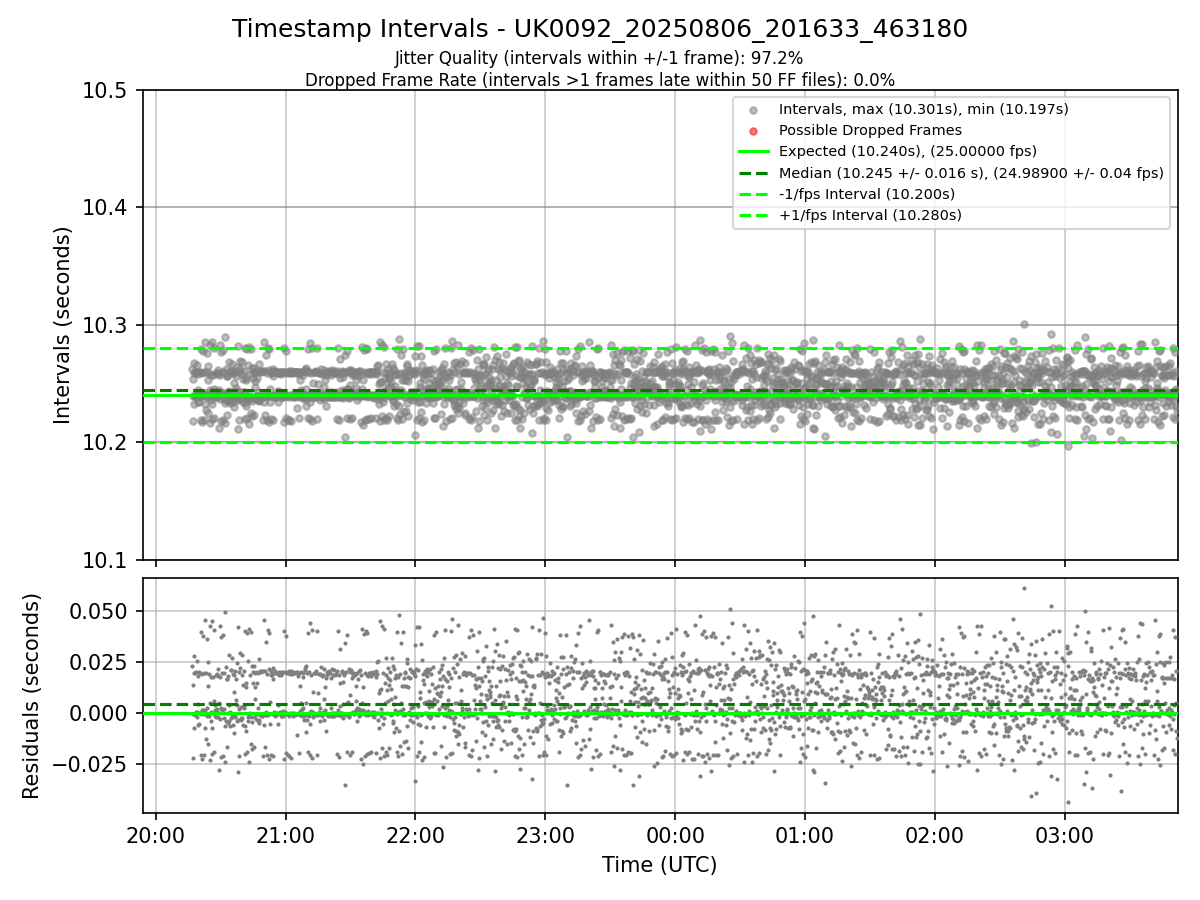Click the 10.4 tick label on intervals axis

click(107, 208)
